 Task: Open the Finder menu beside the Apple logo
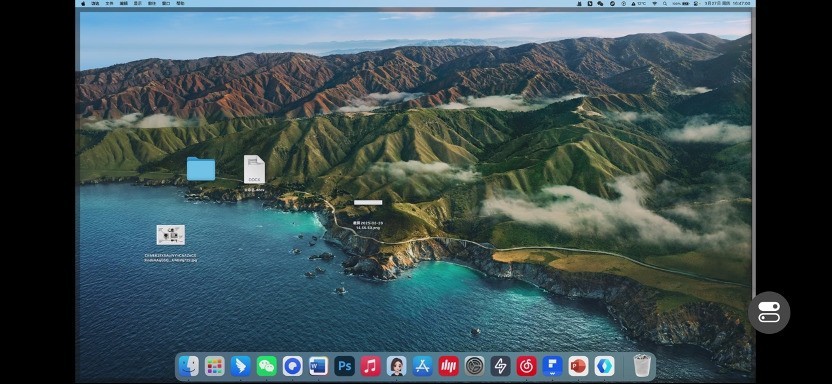pyautogui.click(x=95, y=3)
